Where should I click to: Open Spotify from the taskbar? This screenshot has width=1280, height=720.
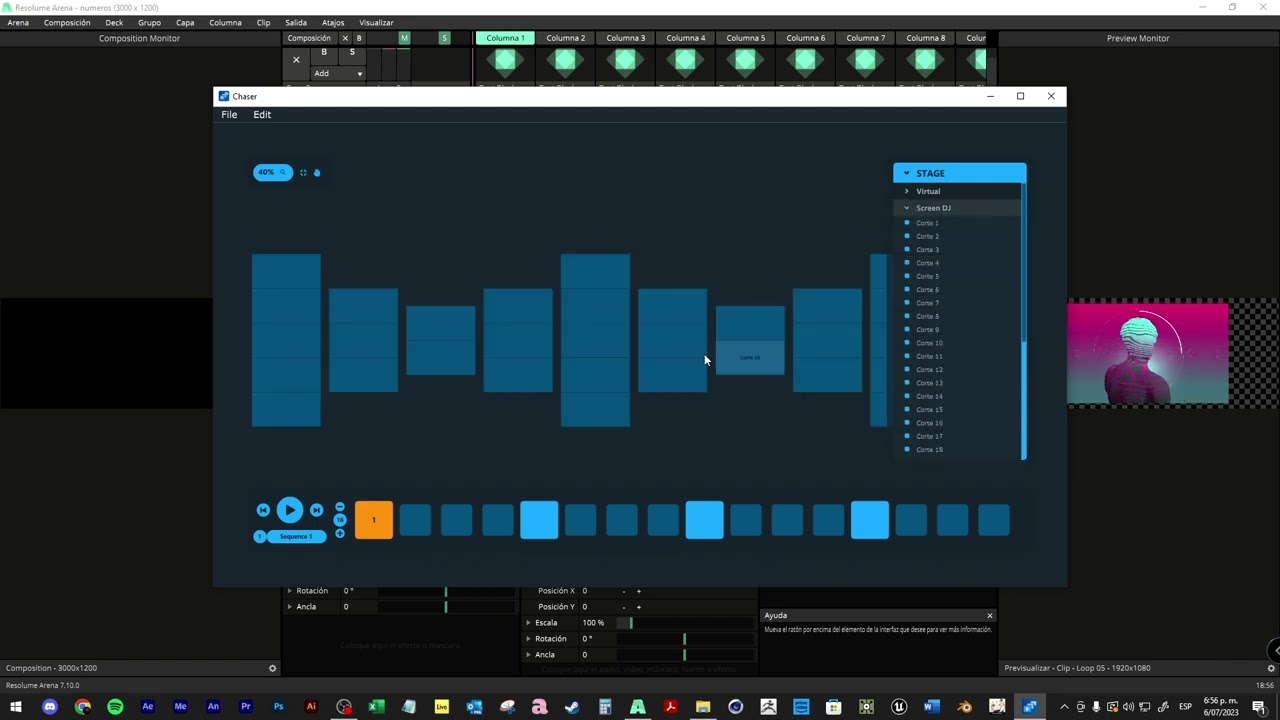click(115, 707)
